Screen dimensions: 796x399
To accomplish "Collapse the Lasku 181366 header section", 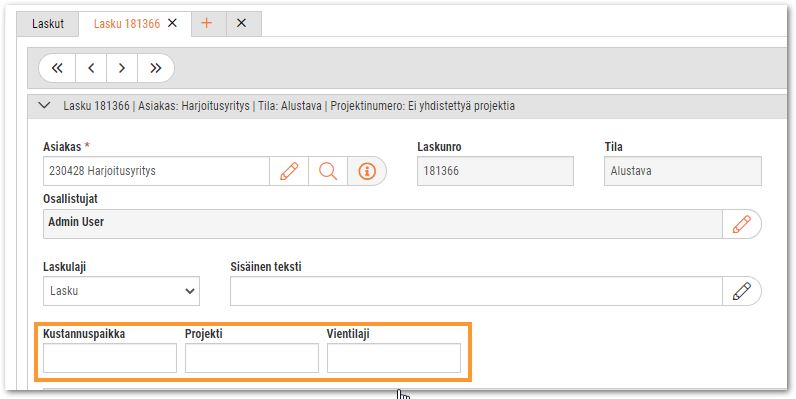I will click(x=45, y=106).
